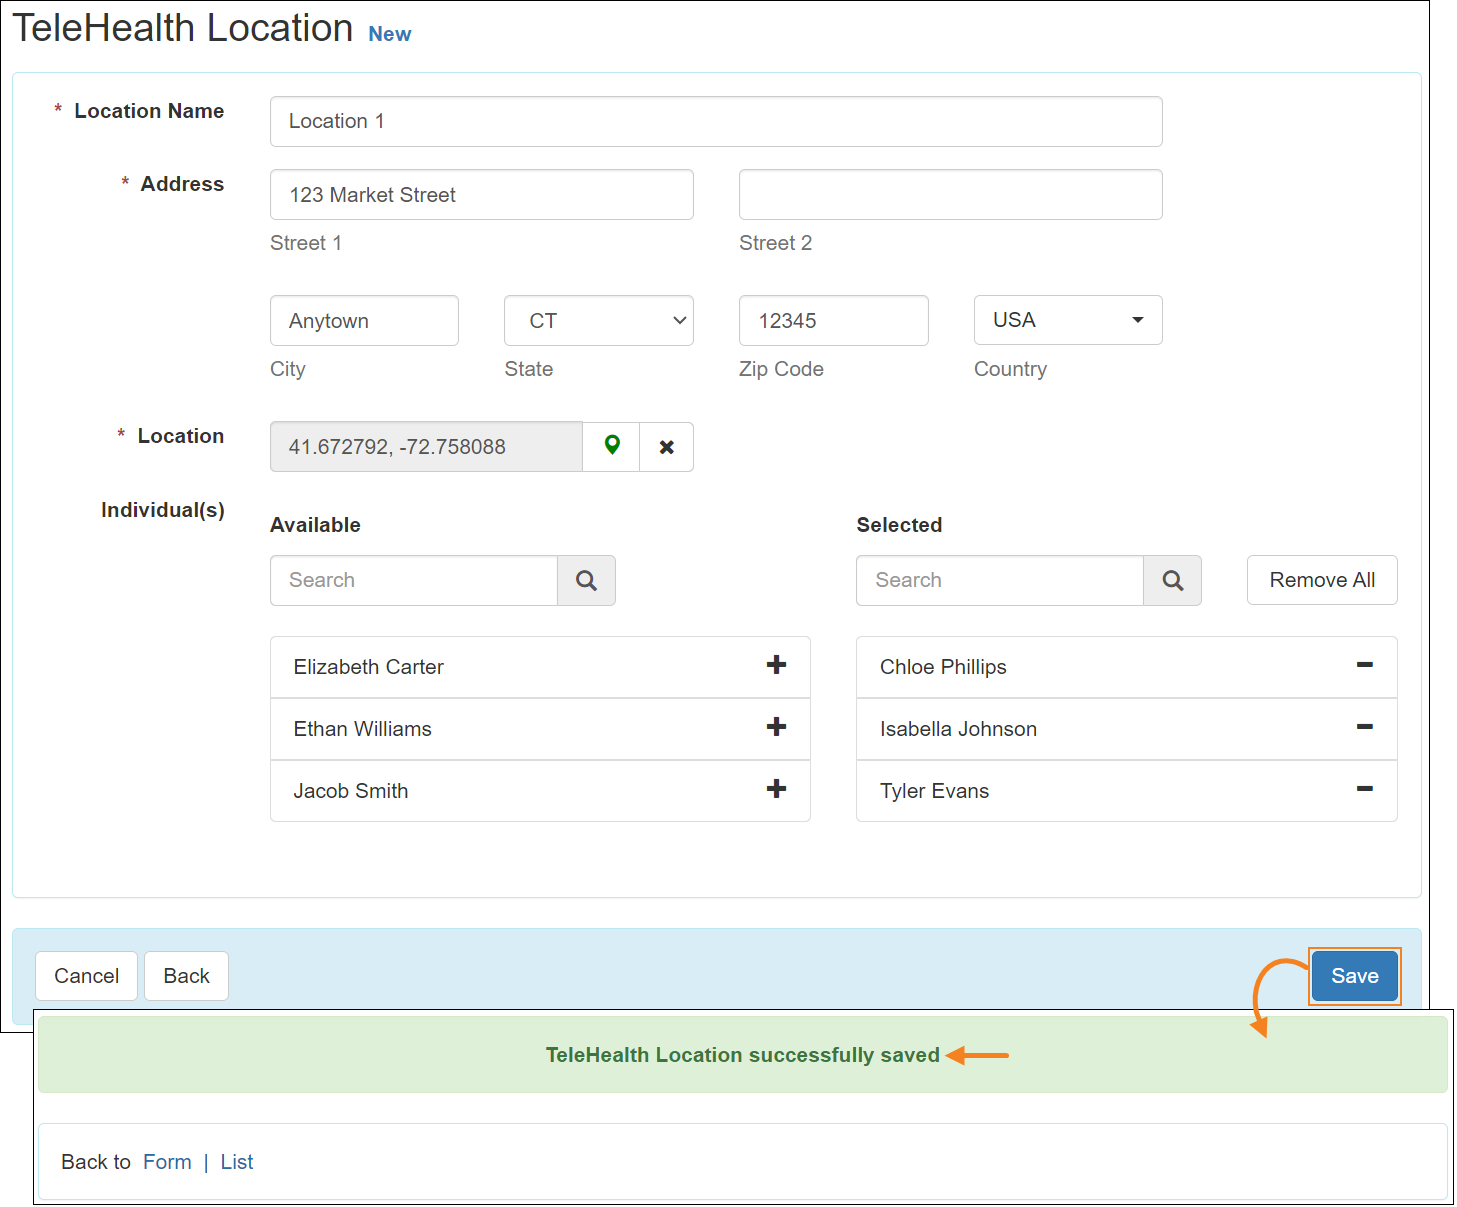Click the Save button

click(1355, 976)
